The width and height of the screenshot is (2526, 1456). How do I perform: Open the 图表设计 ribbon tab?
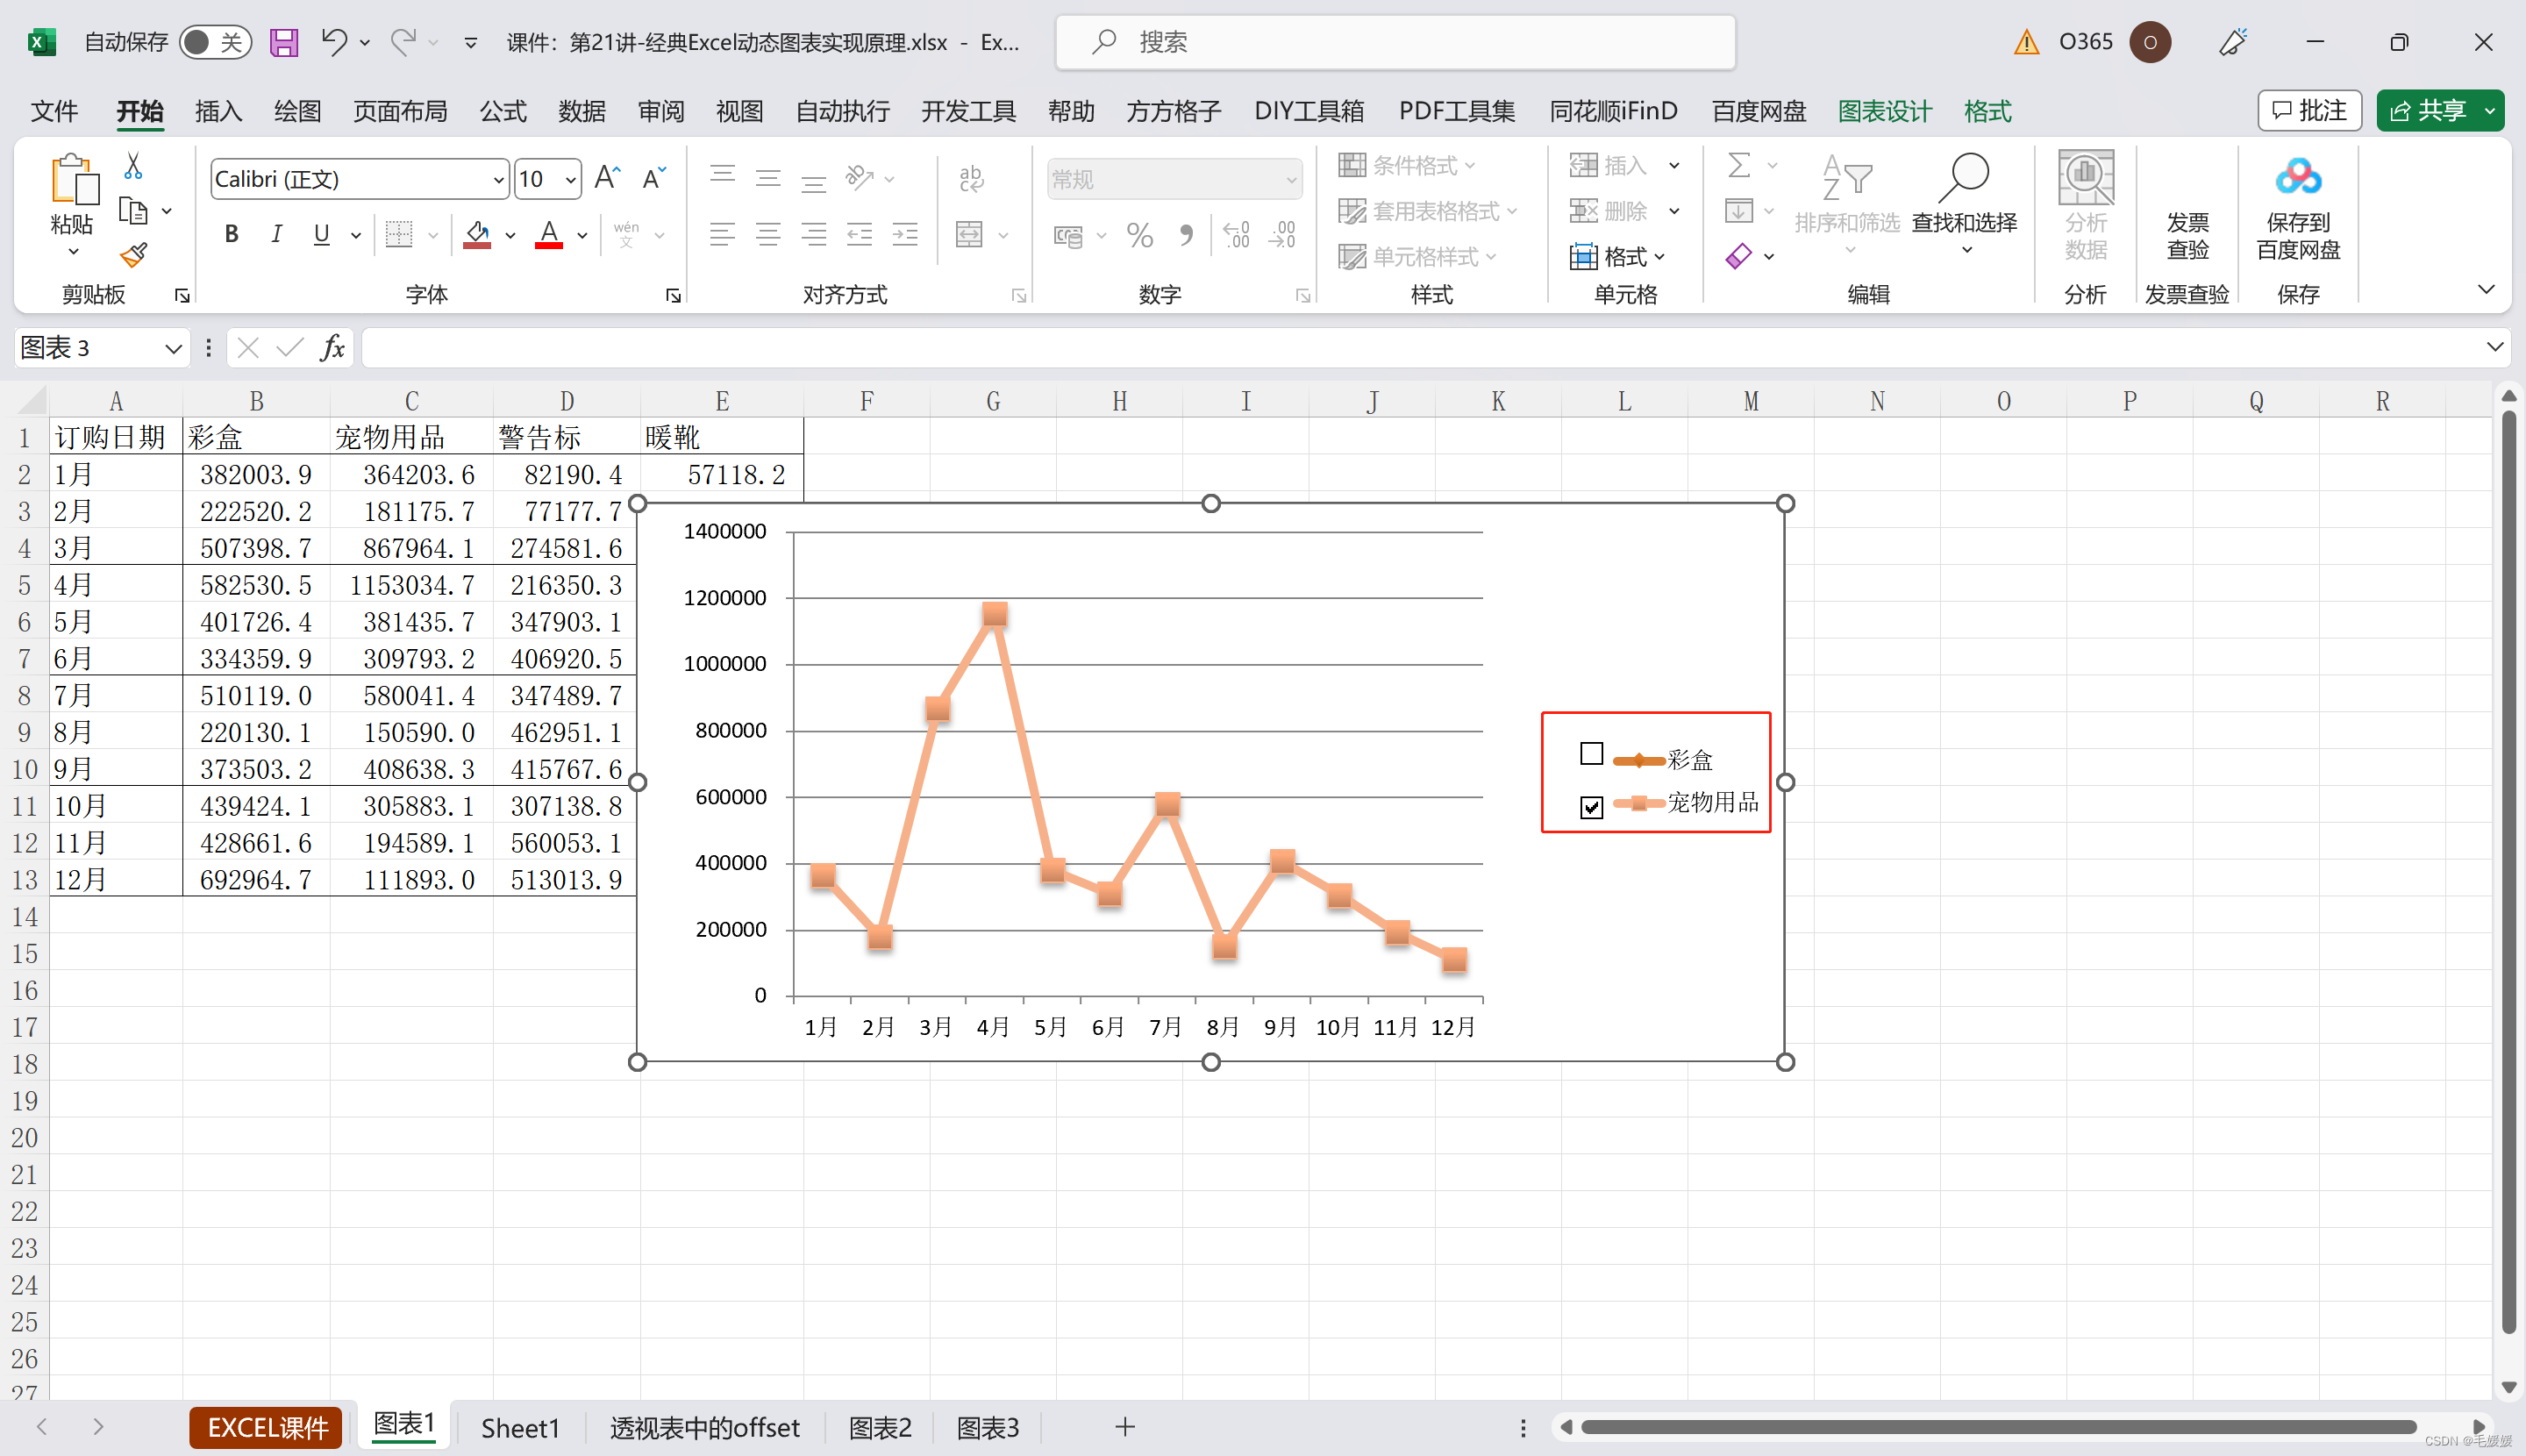[1884, 111]
